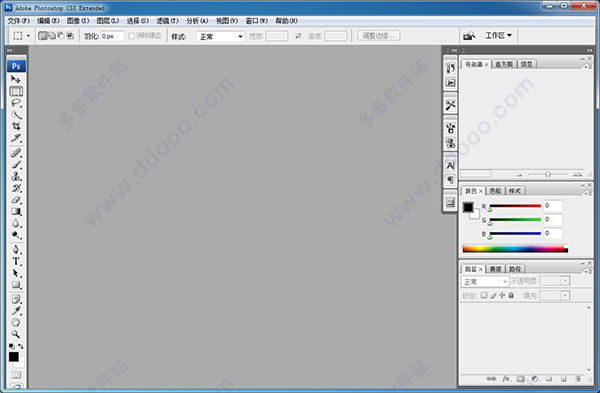Select the Rectangle shape tool
This screenshot has width=600, height=393.
(x=16, y=285)
